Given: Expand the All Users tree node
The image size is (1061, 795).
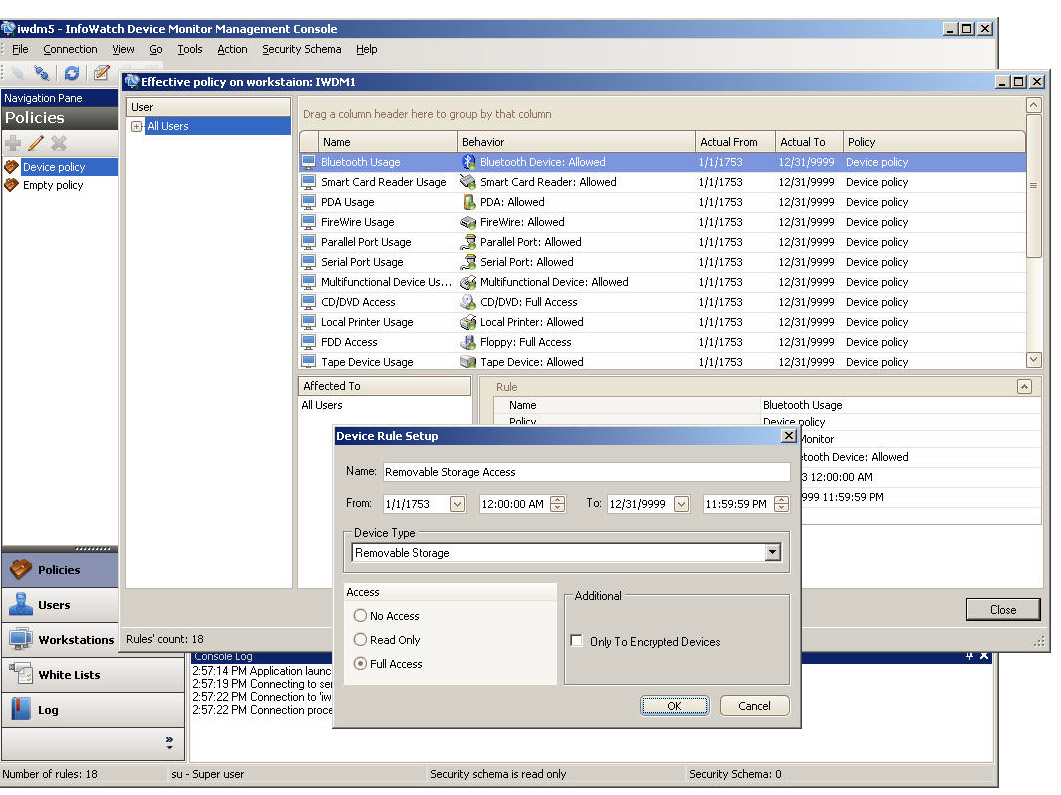Looking at the screenshot, I should tap(137, 126).
